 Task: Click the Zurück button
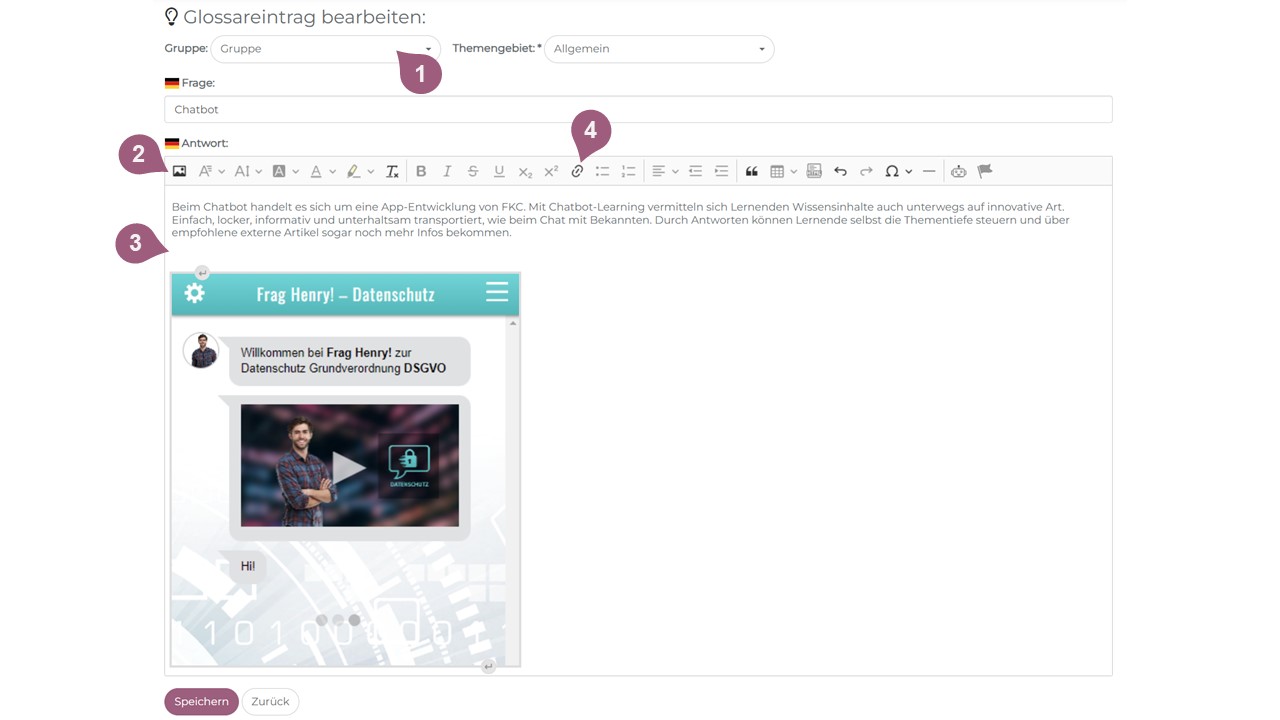pos(270,702)
